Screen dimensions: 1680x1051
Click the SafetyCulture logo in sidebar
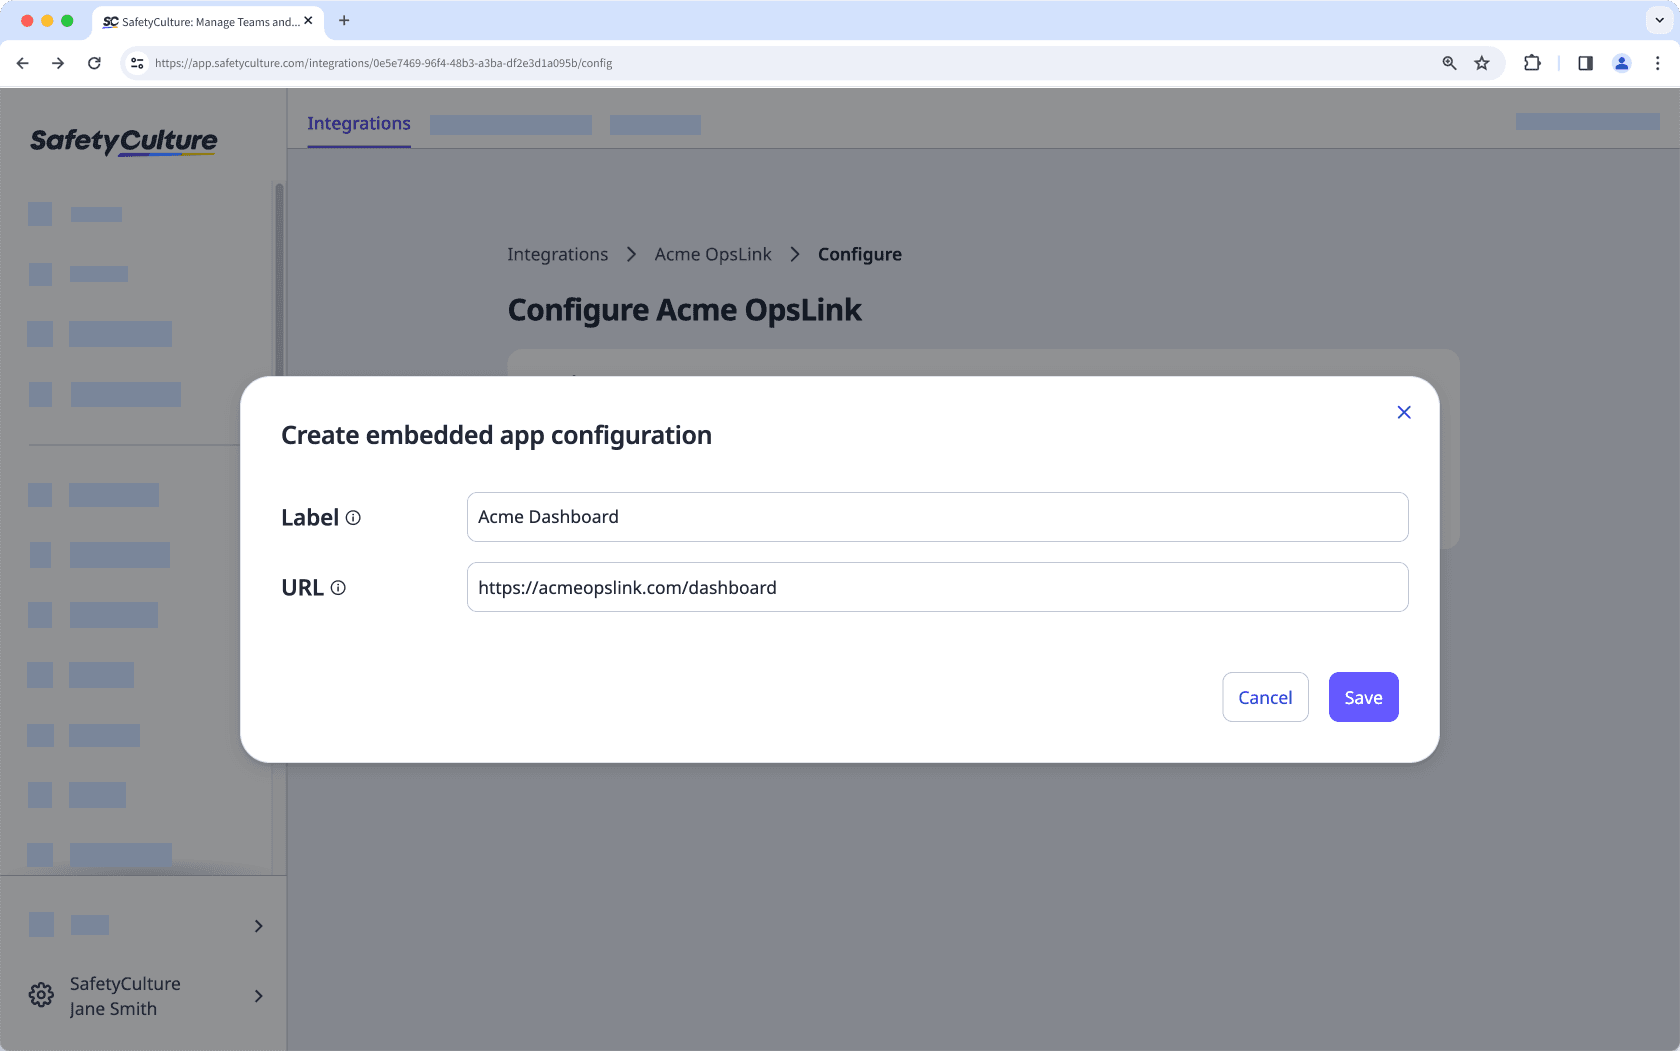(123, 140)
